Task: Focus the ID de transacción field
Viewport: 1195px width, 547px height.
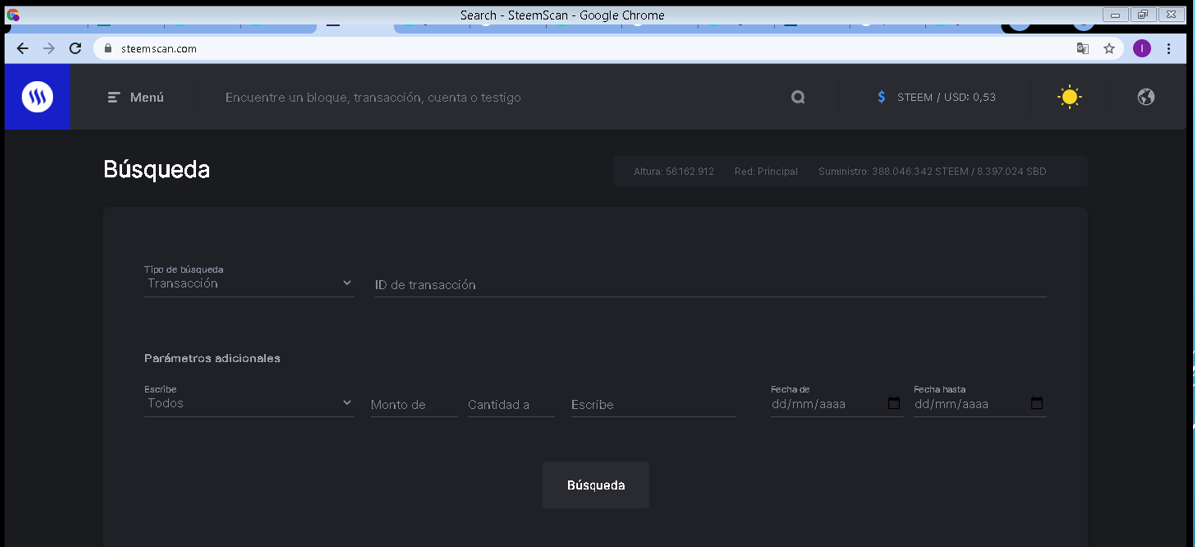Action: point(710,284)
